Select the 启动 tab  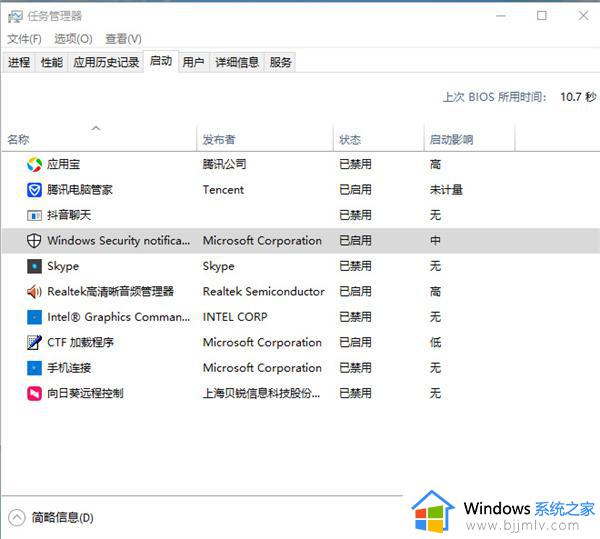point(161,61)
